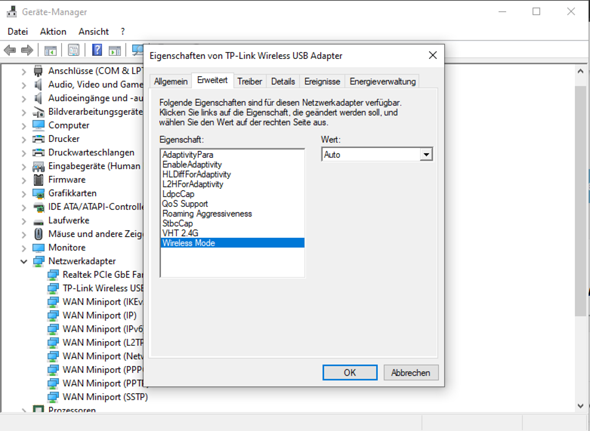Viewport: 590px width, 431px height.
Task: Select the Firmware chip icon
Action: point(38,180)
